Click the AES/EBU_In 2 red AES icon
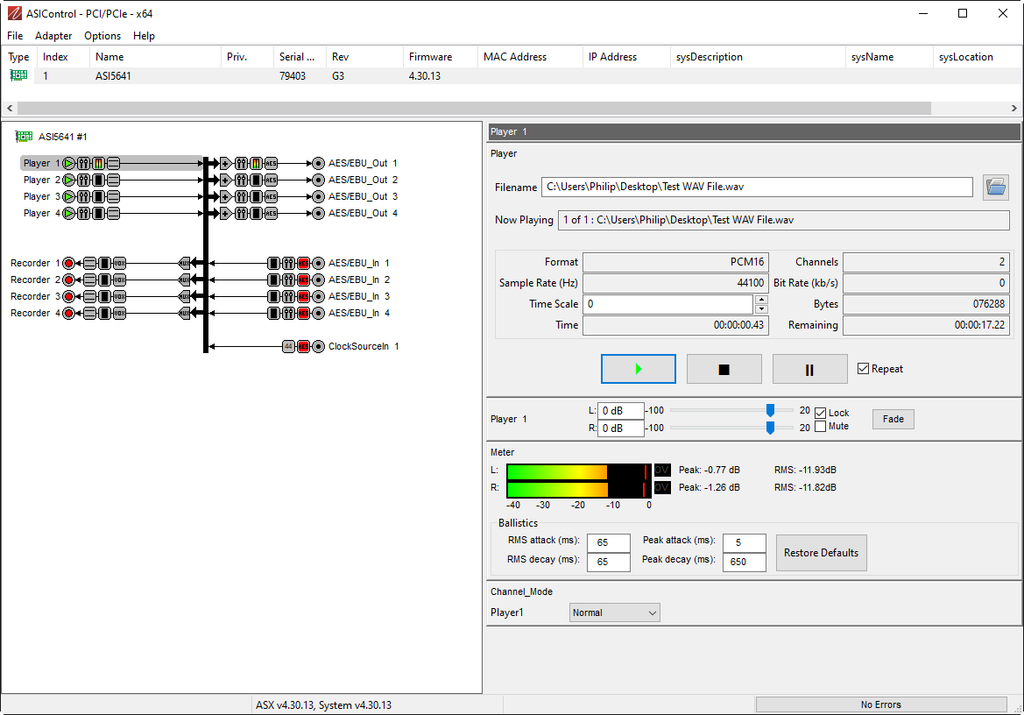 coord(303,280)
